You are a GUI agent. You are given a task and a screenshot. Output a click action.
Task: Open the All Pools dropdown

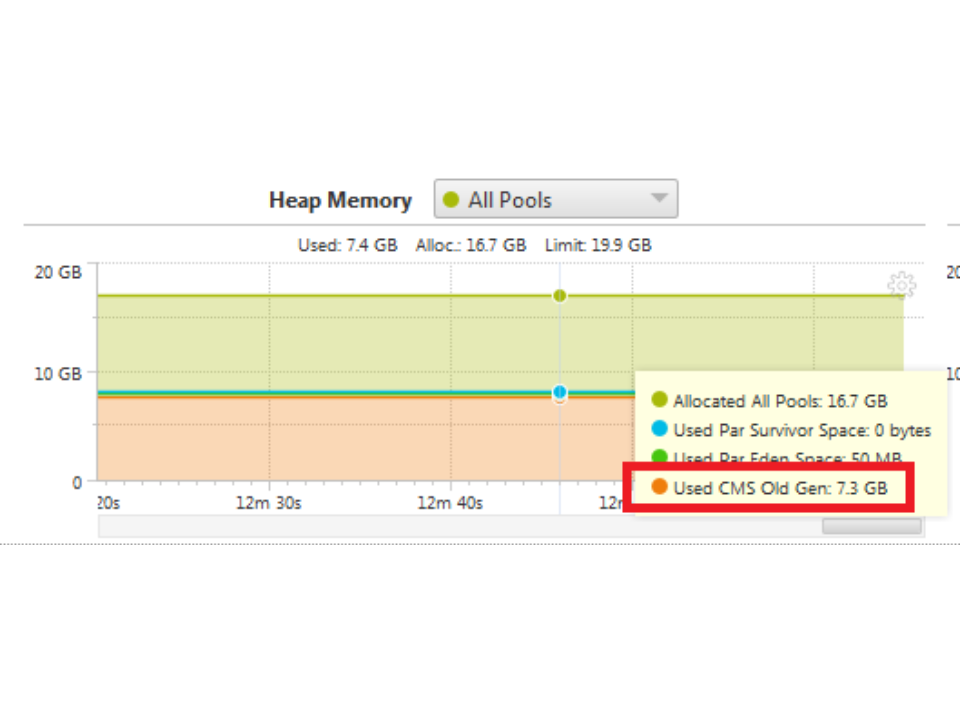[x=555, y=199]
